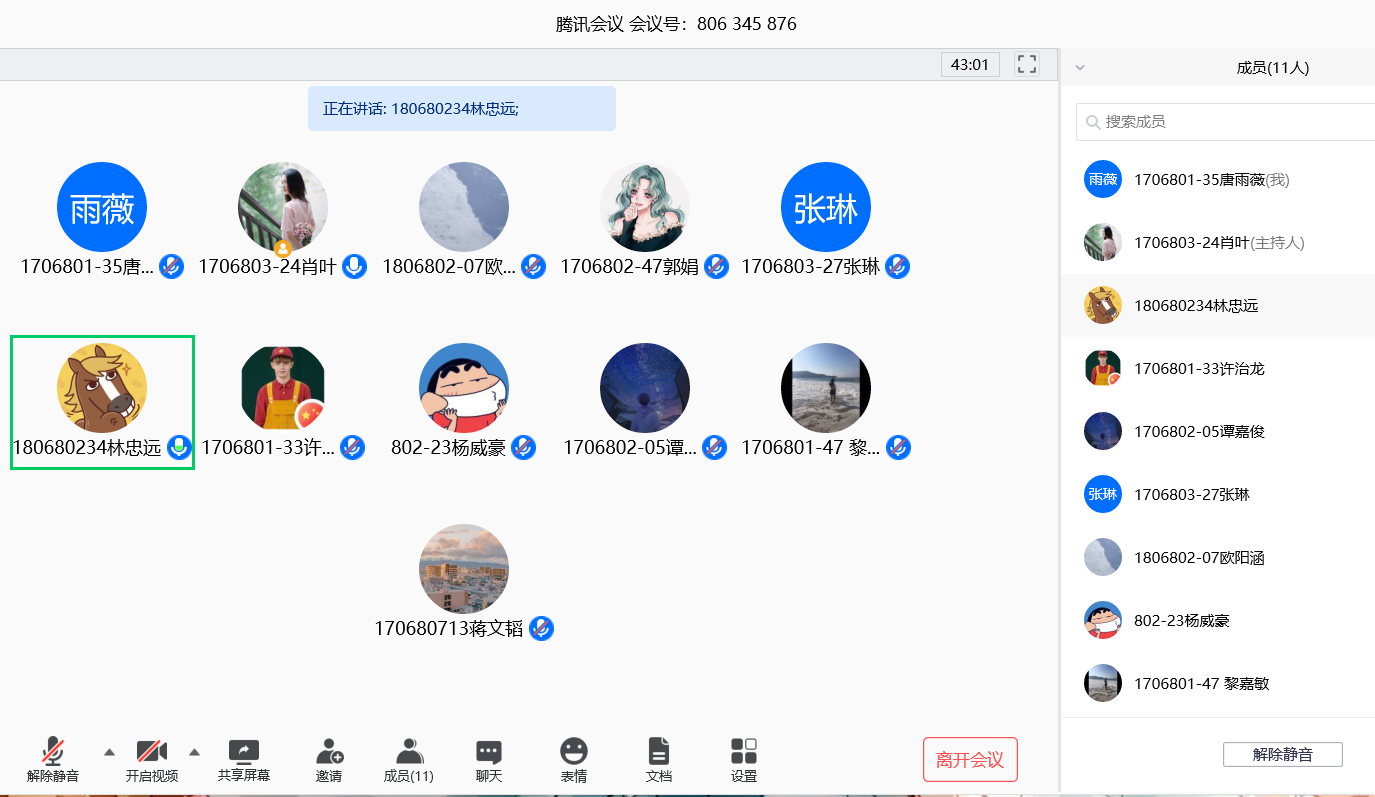
Task: Expand video options arrow next to 开启视频
Action: [x=194, y=752]
